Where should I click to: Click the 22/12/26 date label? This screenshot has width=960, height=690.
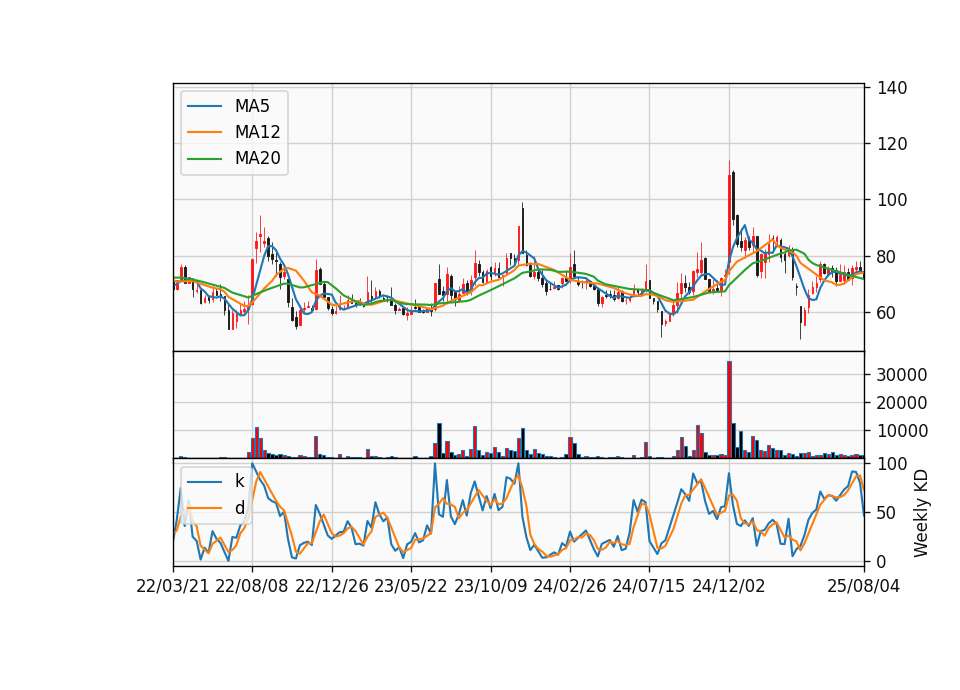332,586
